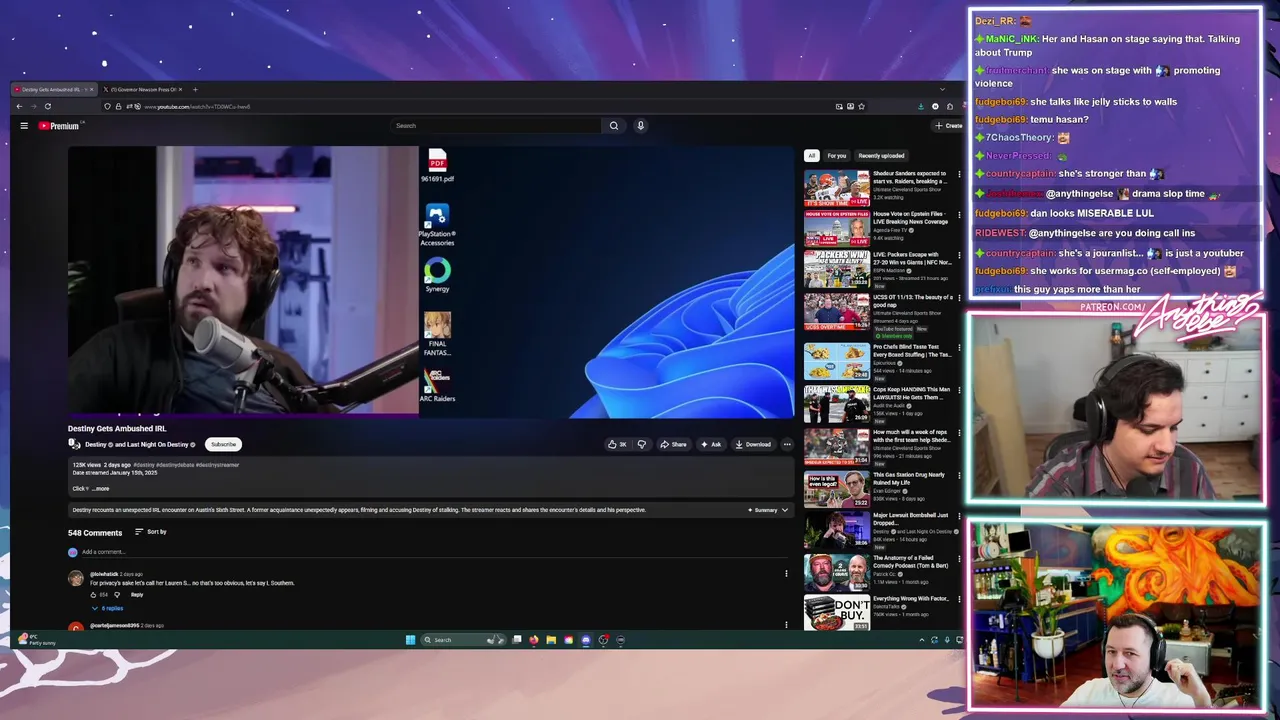The height and width of the screenshot is (720, 1280).
Task: Subscribe to the Destiny channel
Action: point(223,444)
